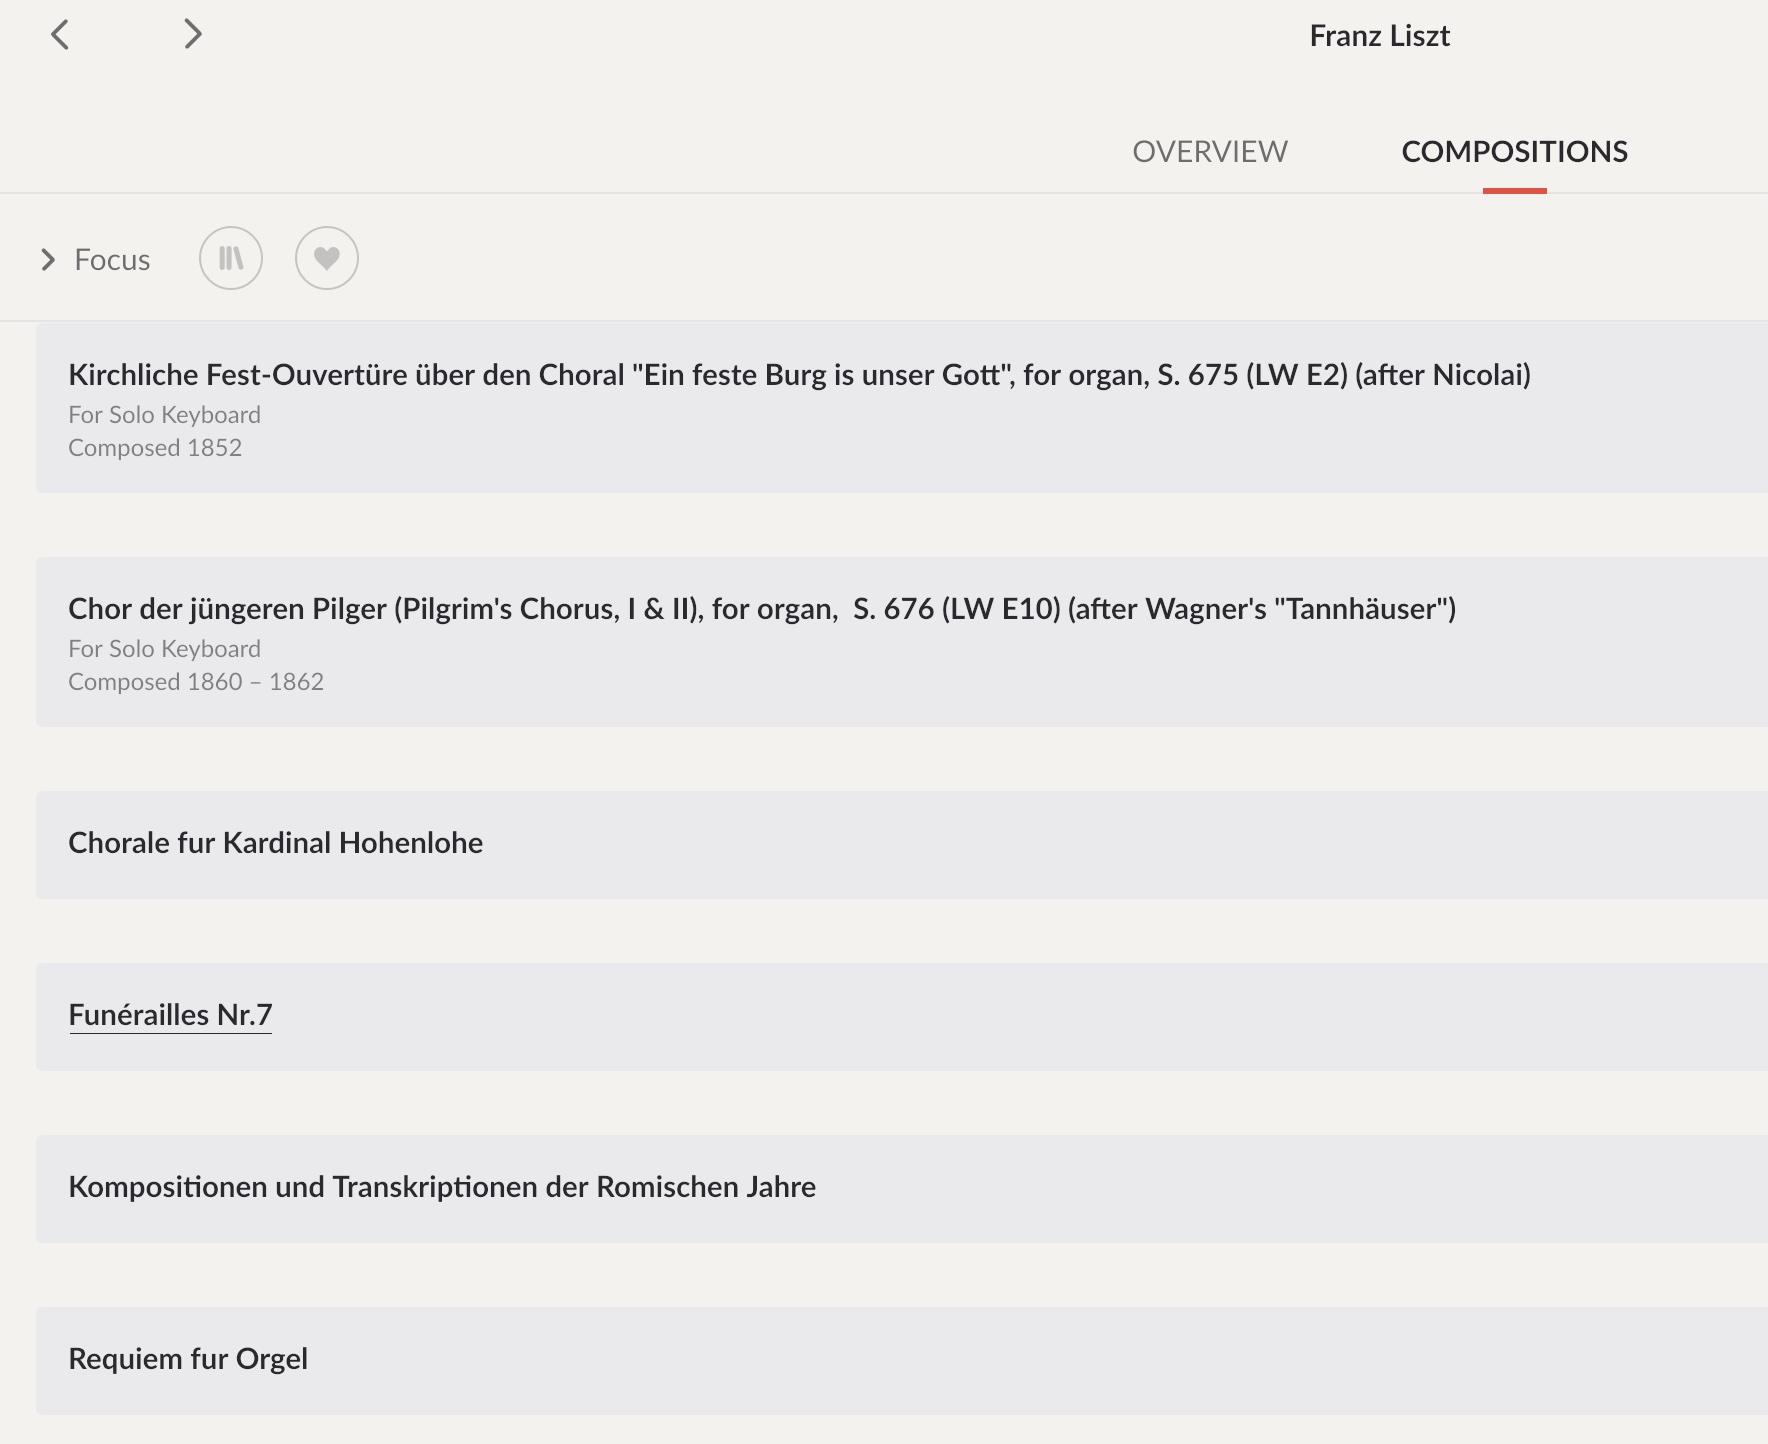Click the Franz Liszt title

1379,36
